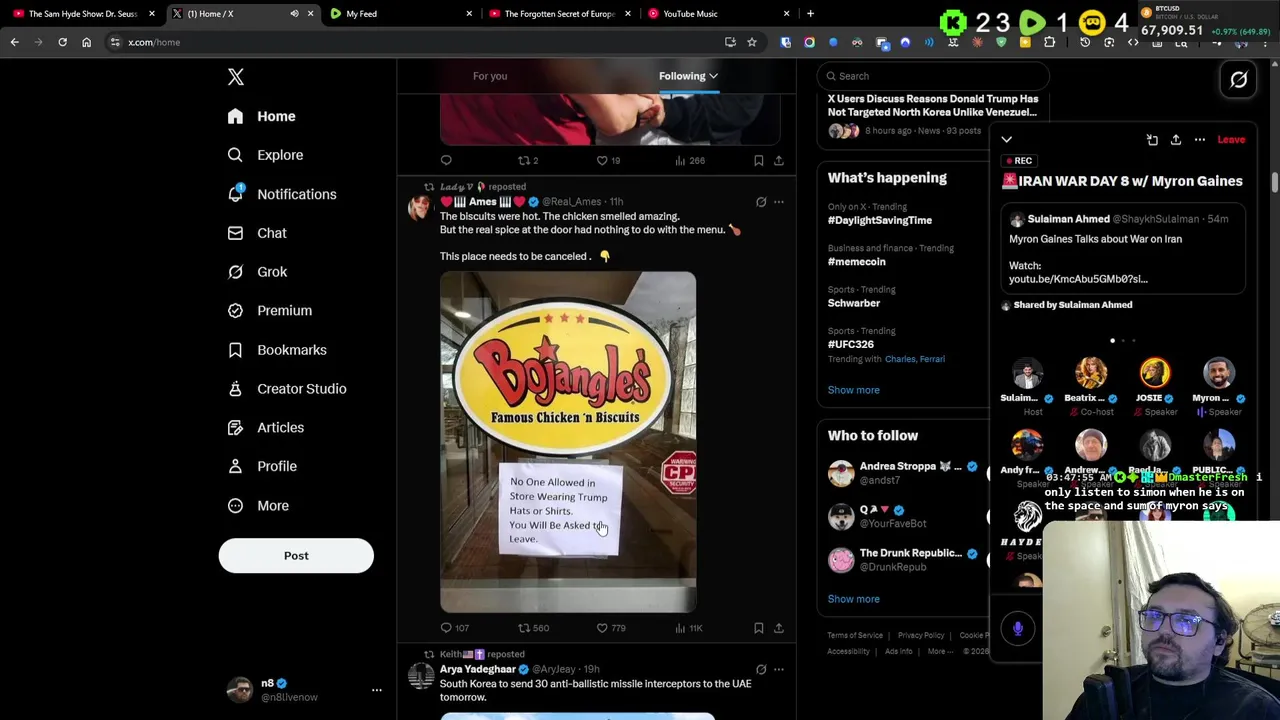Reload the page in the browser

tap(62, 42)
